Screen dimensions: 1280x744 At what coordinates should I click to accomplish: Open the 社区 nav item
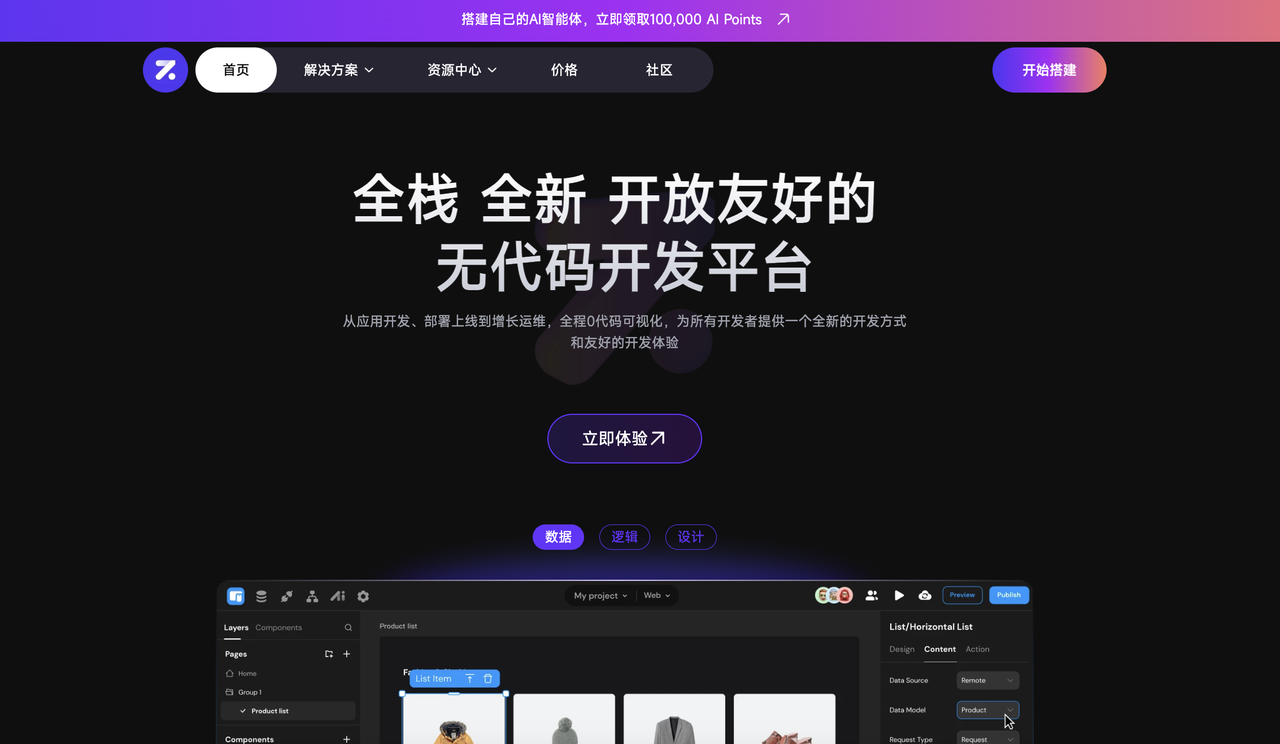point(659,70)
